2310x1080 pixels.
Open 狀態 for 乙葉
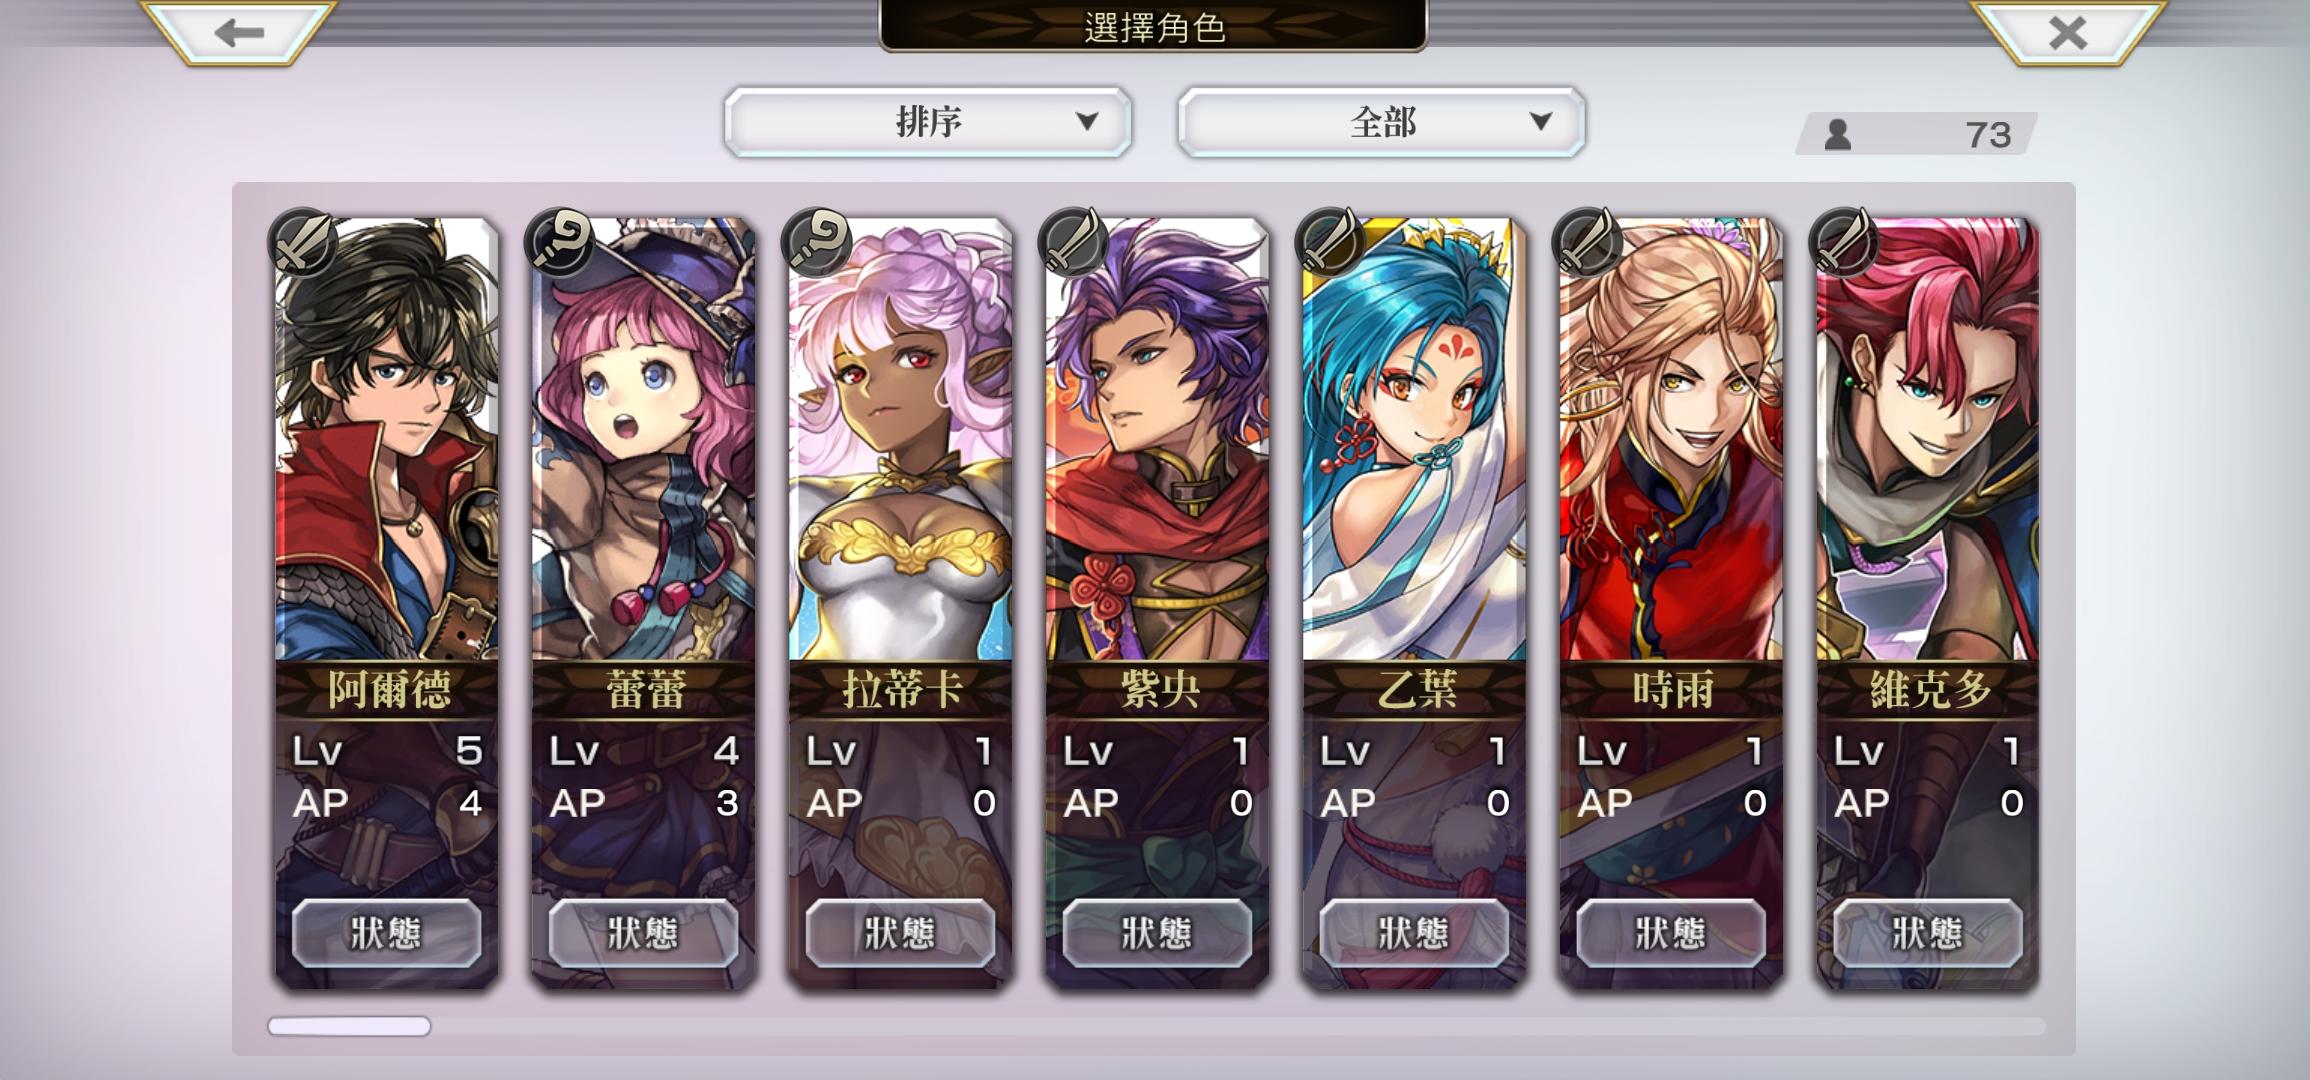click(1414, 933)
